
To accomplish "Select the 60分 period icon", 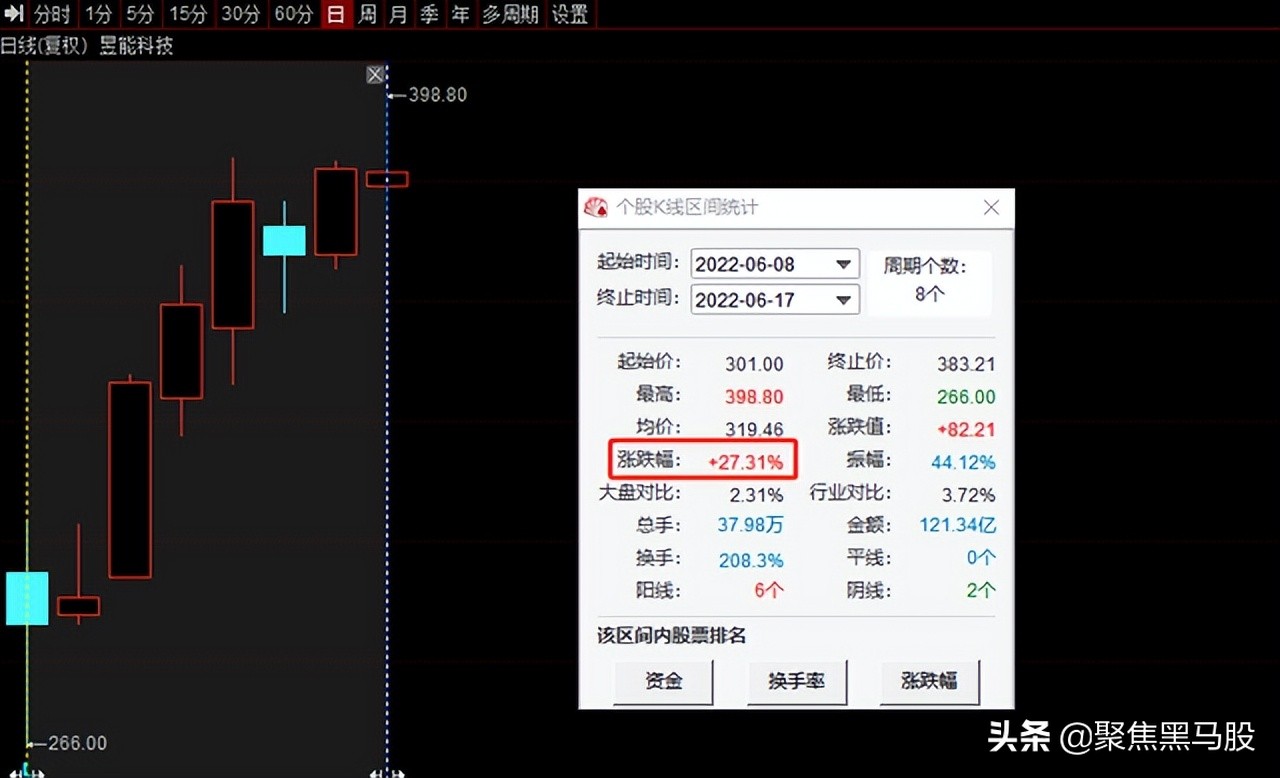I will click(x=293, y=14).
